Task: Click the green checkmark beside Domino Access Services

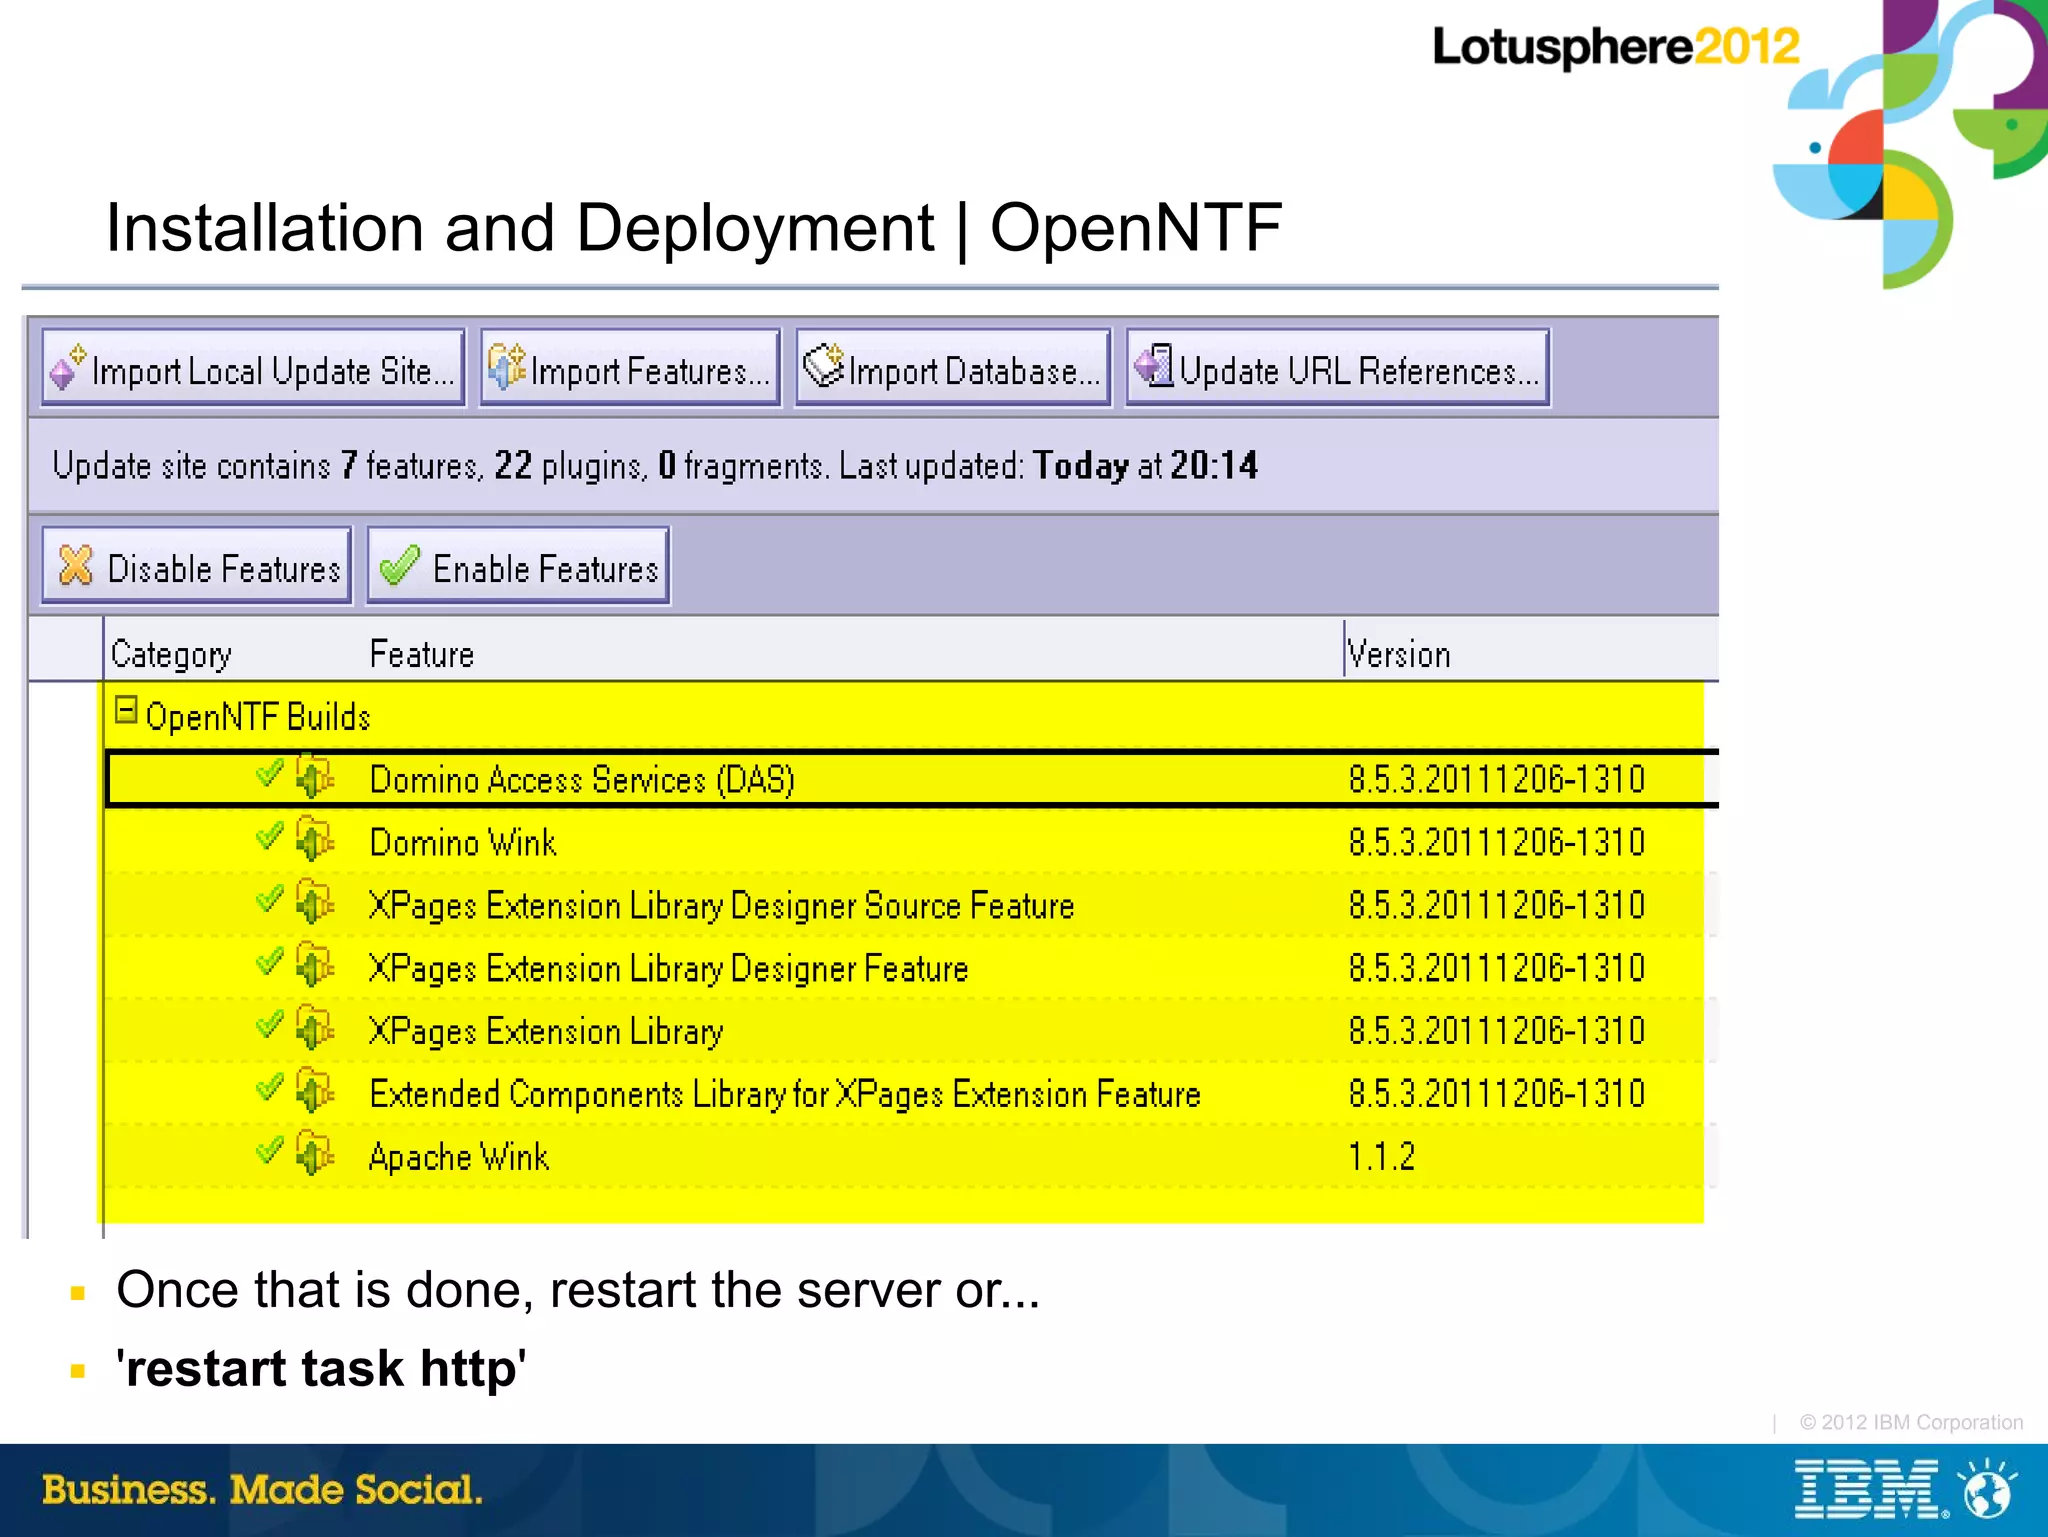Action: pos(270,773)
